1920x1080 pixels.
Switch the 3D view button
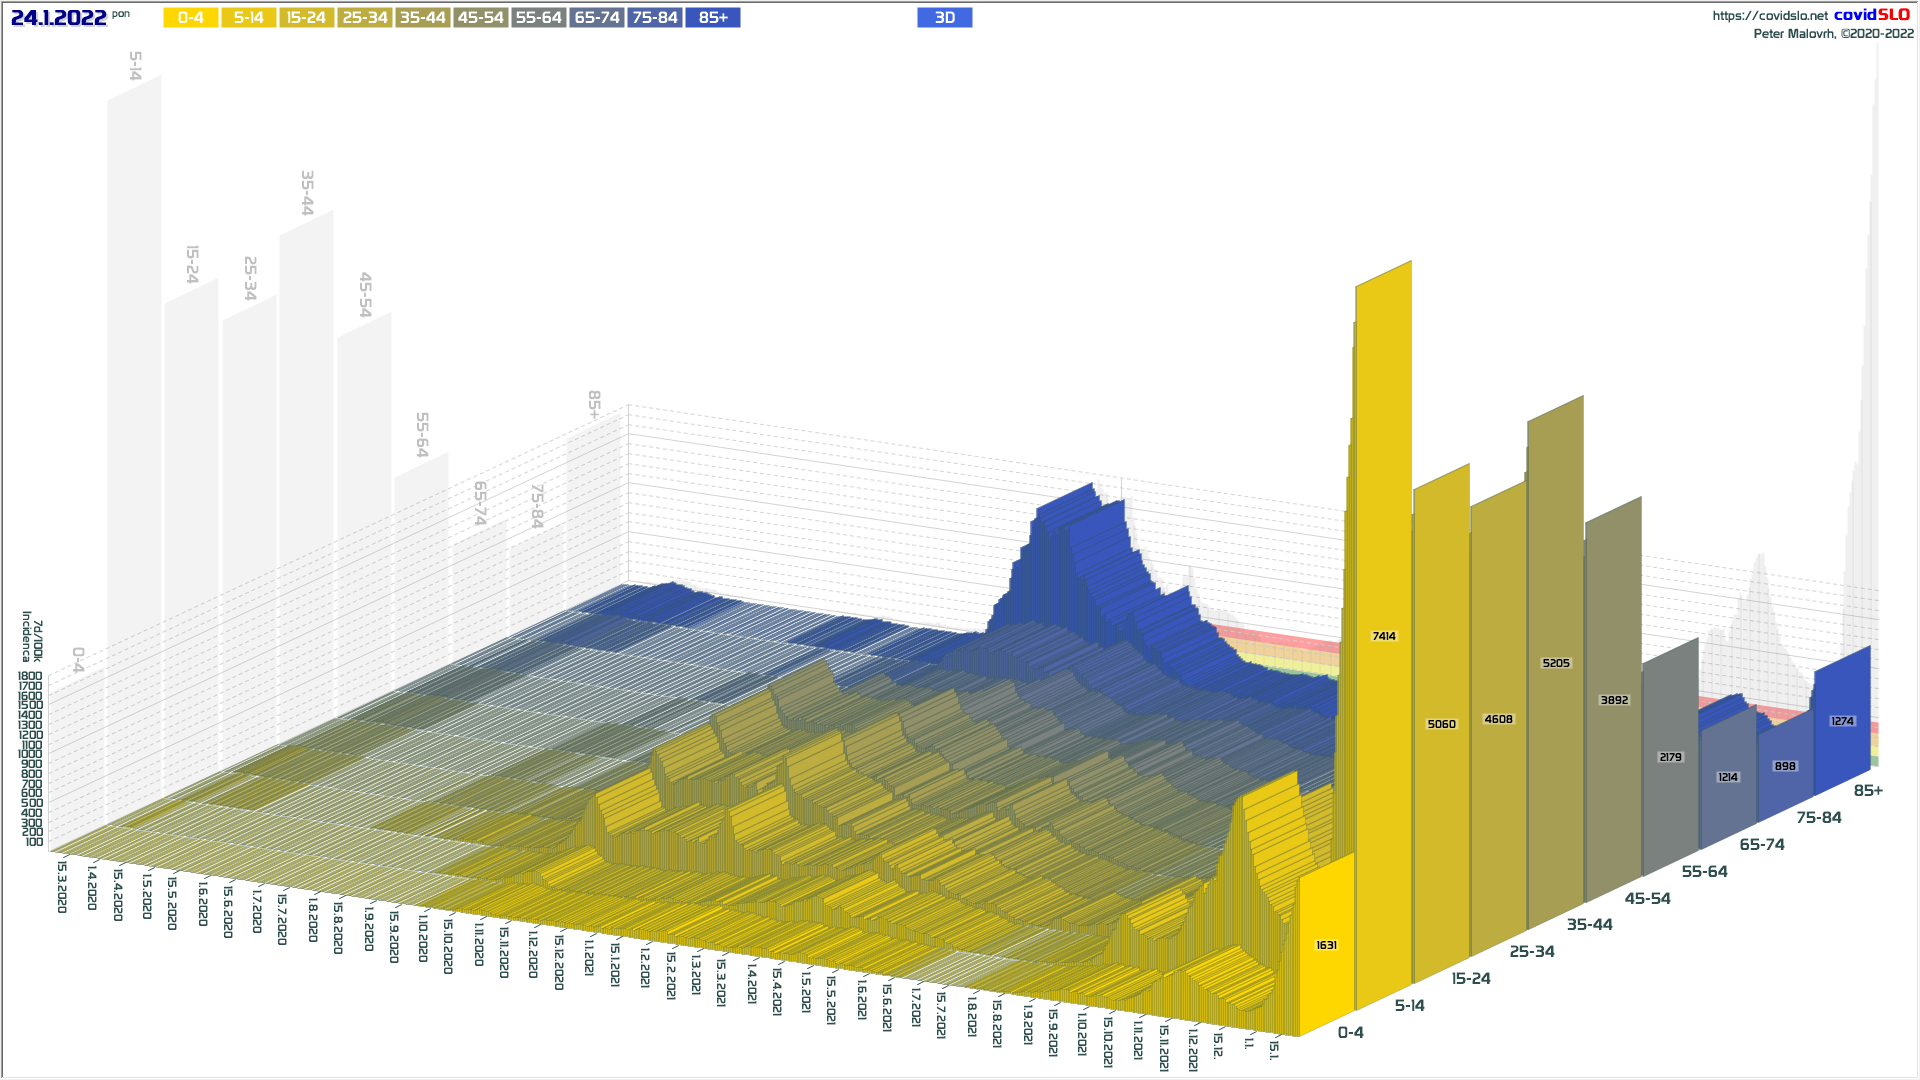pos(944,18)
